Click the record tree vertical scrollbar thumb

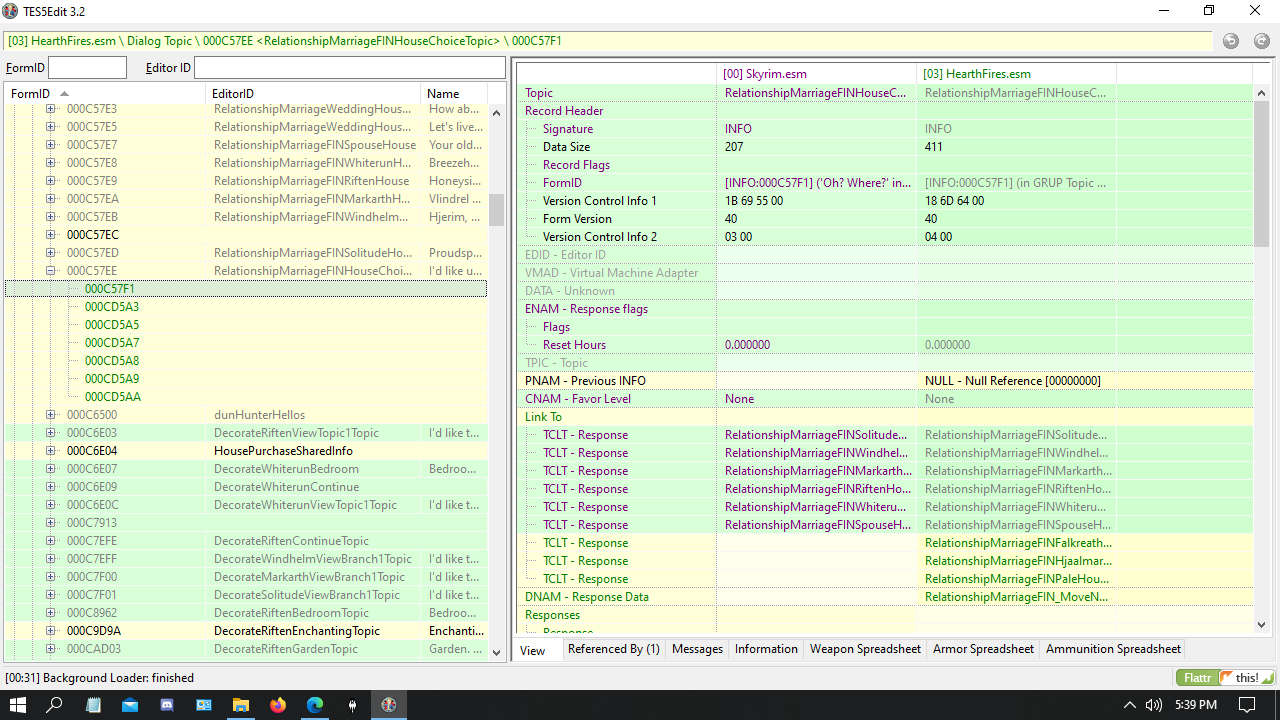pos(496,210)
